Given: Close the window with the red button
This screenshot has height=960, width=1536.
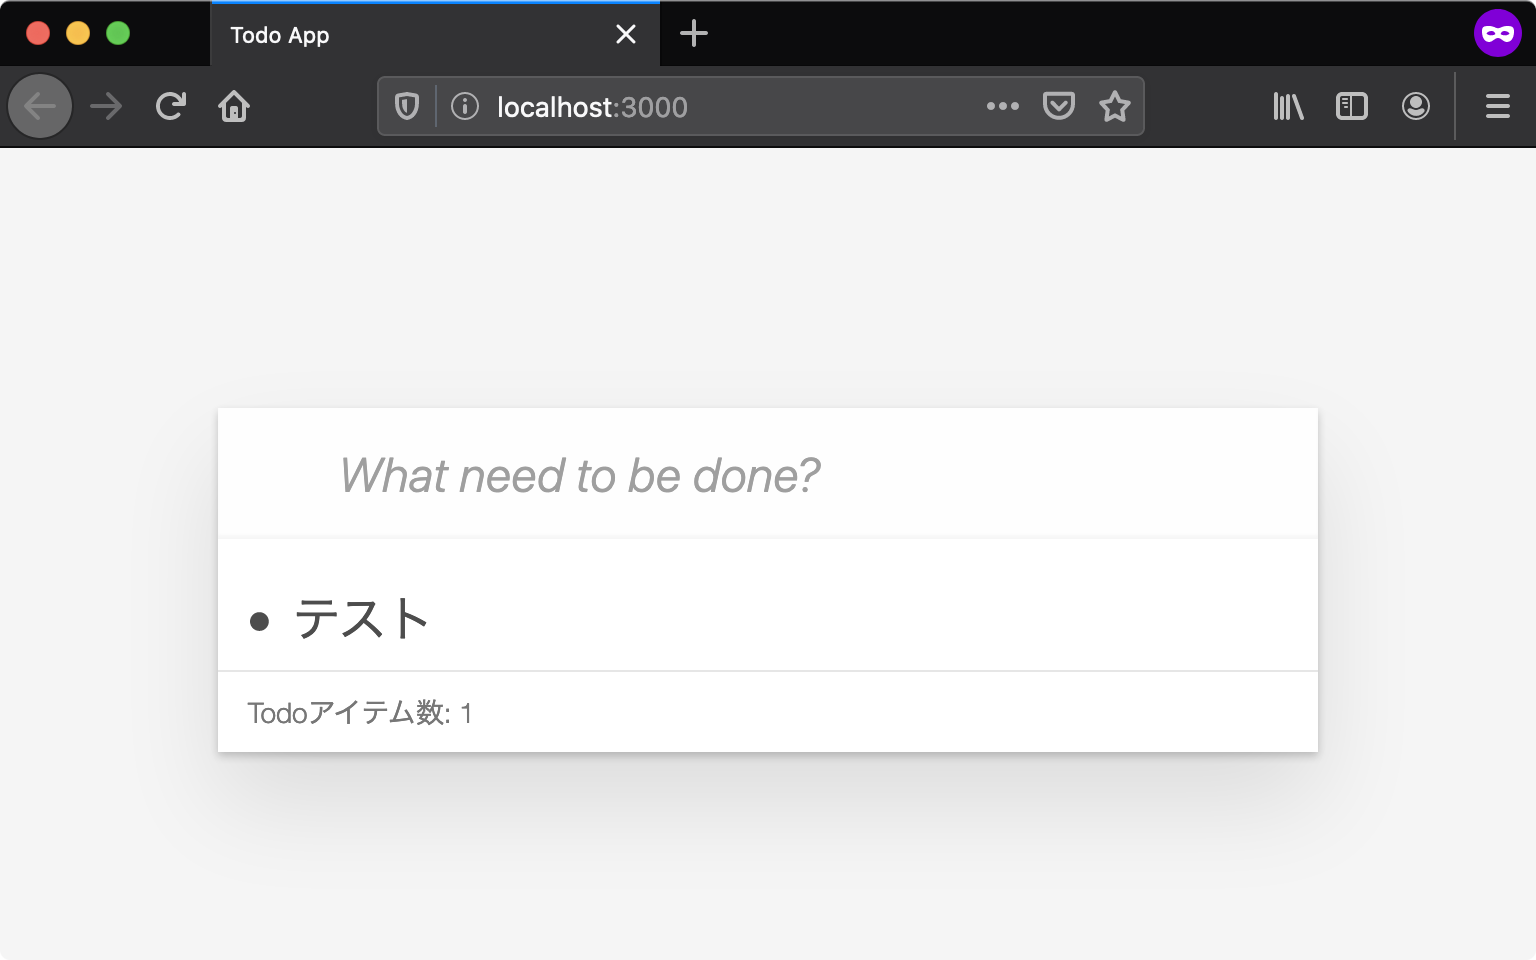Looking at the screenshot, I should tap(38, 33).
